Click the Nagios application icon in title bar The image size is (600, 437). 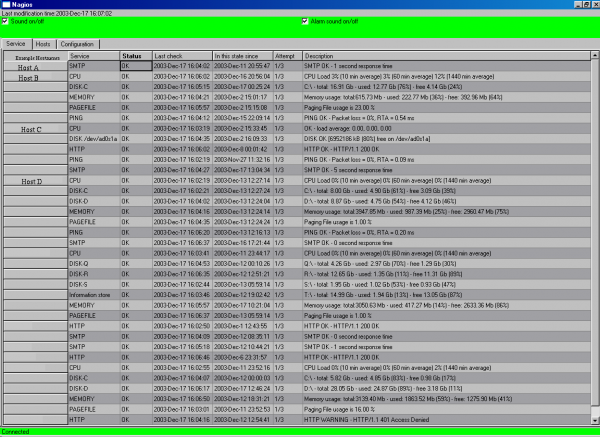(5, 5)
